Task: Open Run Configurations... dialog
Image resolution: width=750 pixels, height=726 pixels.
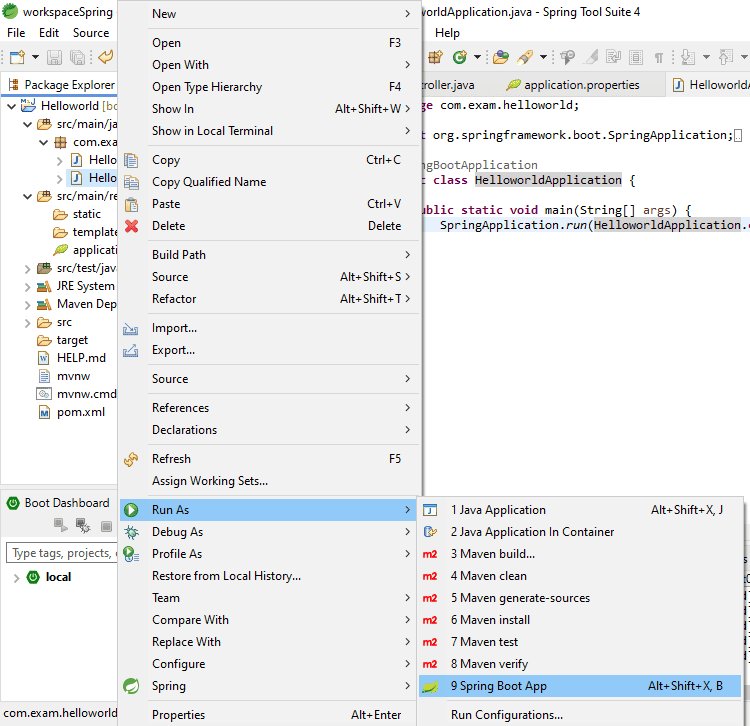Action: click(580, 715)
